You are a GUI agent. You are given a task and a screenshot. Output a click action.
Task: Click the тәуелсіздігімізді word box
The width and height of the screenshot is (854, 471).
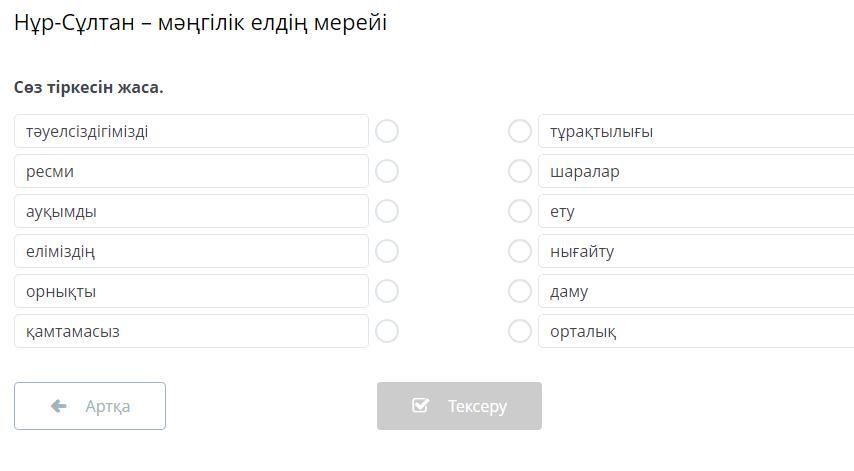coord(191,131)
